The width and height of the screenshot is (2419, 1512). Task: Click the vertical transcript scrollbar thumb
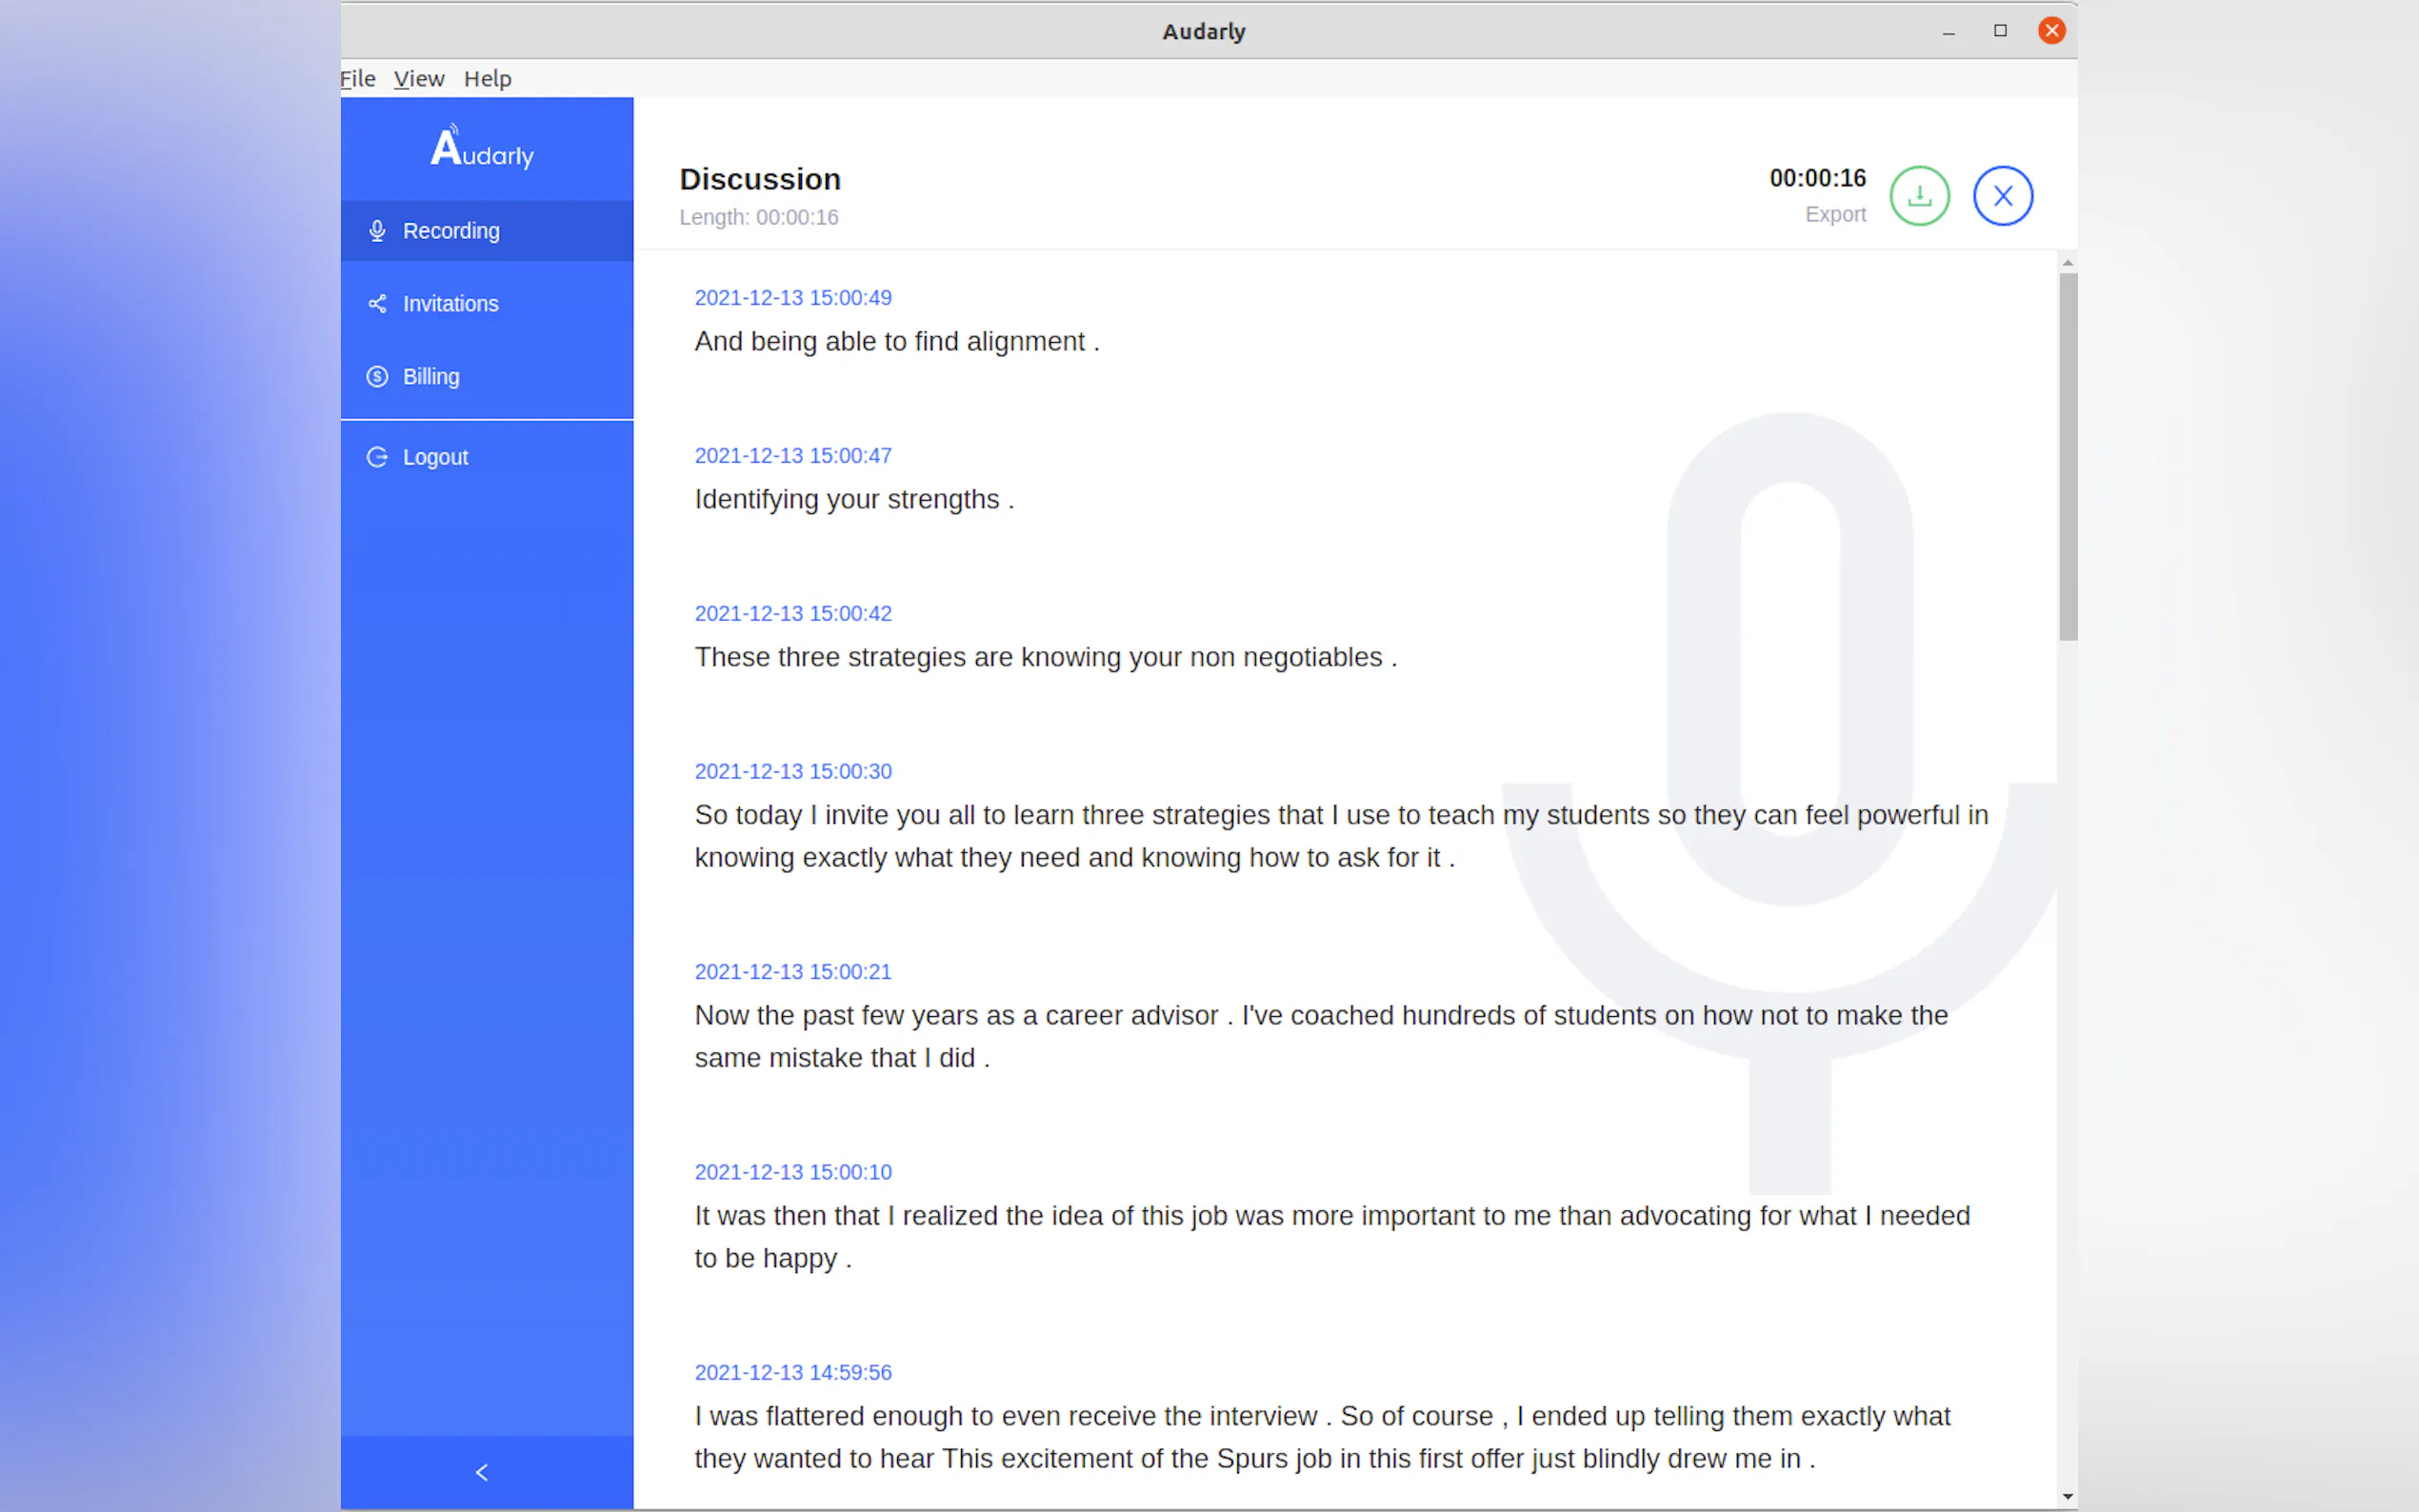click(2067, 455)
